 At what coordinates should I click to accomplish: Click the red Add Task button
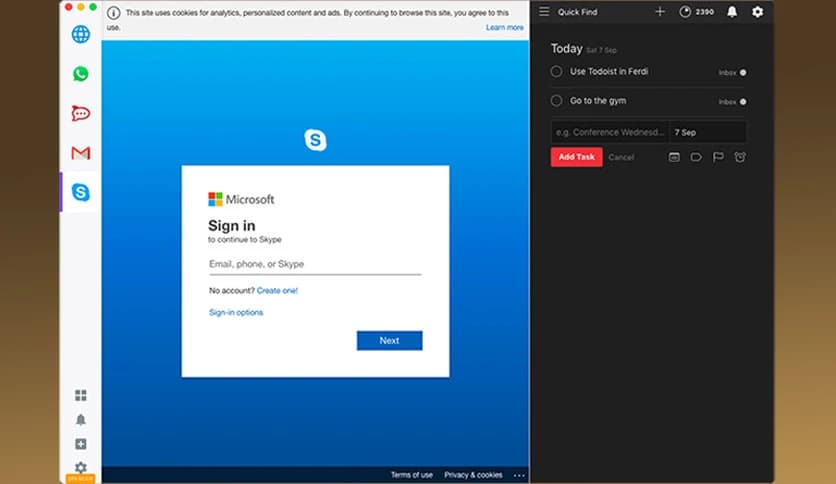(576, 157)
